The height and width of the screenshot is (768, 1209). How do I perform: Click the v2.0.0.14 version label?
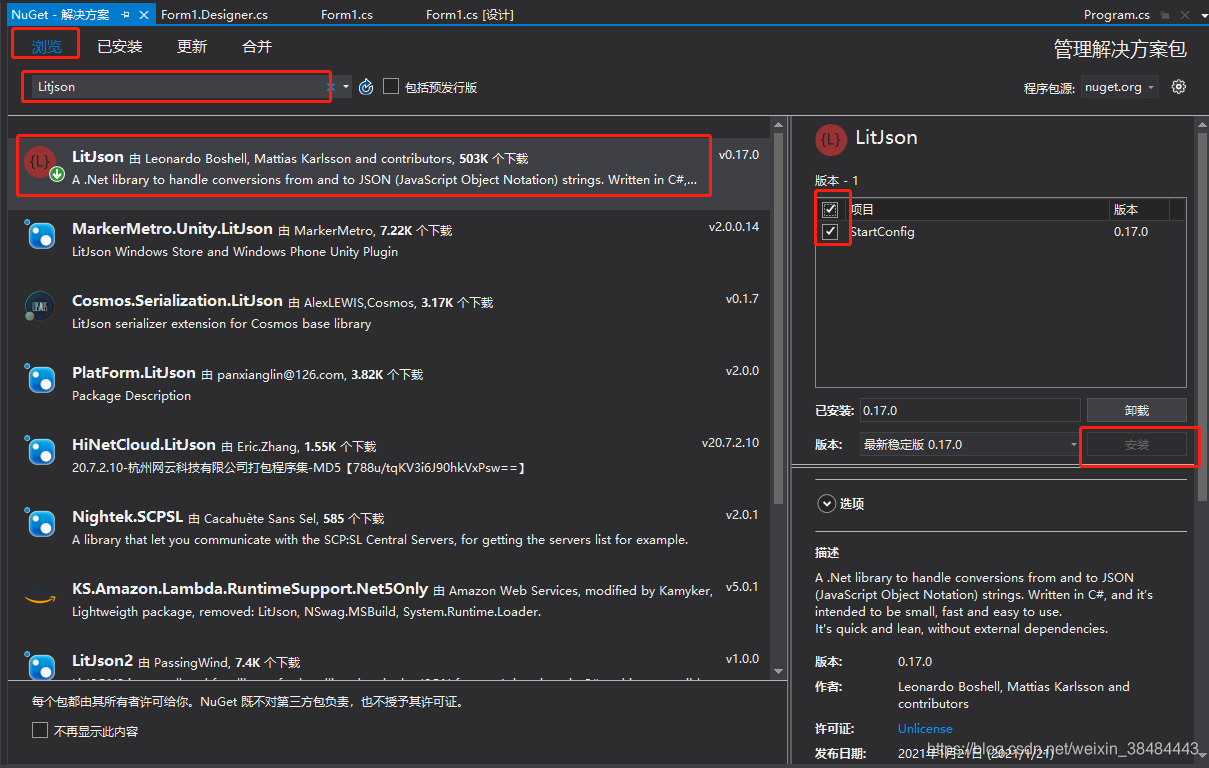pos(734,227)
